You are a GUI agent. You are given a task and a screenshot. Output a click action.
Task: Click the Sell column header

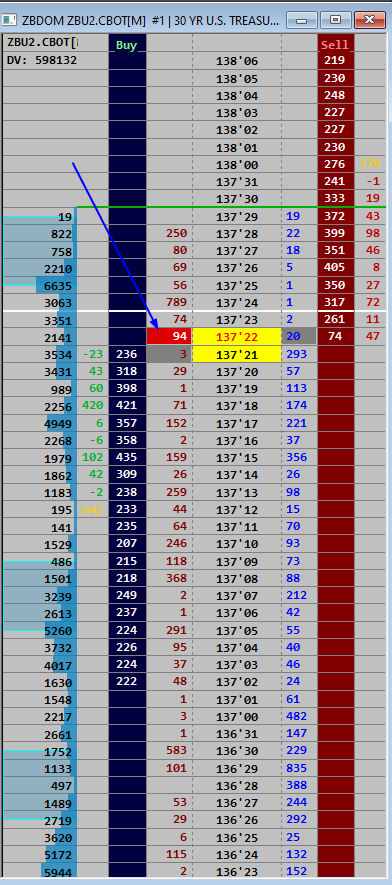[336, 45]
